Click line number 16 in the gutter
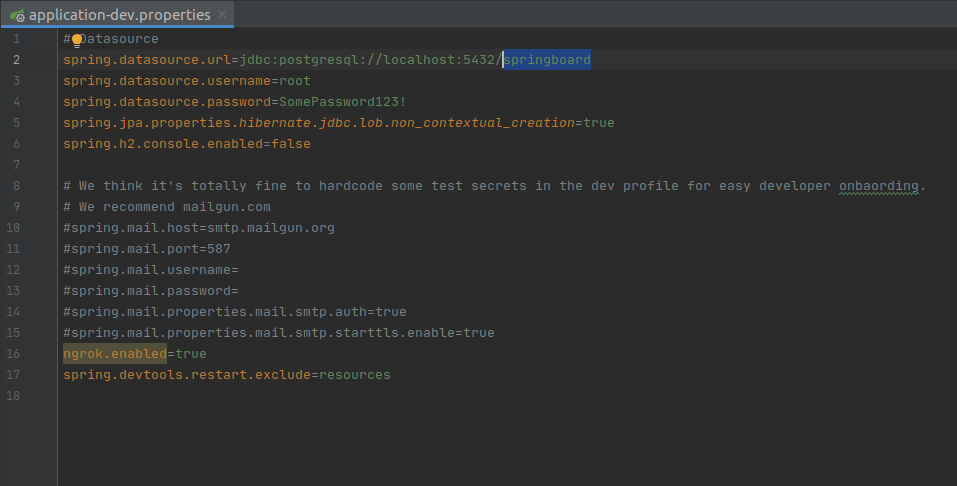 [x=13, y=354]
